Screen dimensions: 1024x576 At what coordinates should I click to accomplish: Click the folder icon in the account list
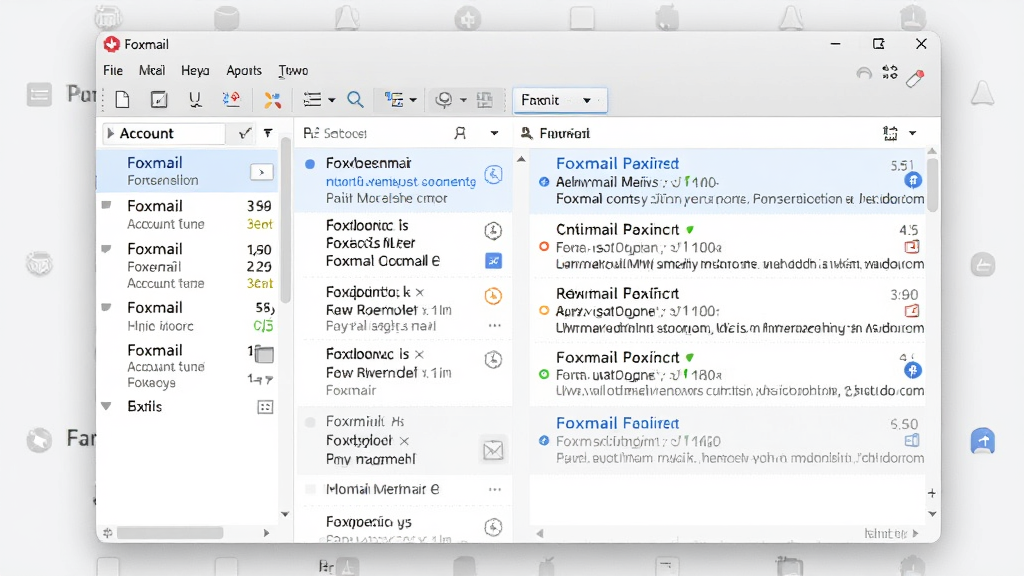click(264, 355)
